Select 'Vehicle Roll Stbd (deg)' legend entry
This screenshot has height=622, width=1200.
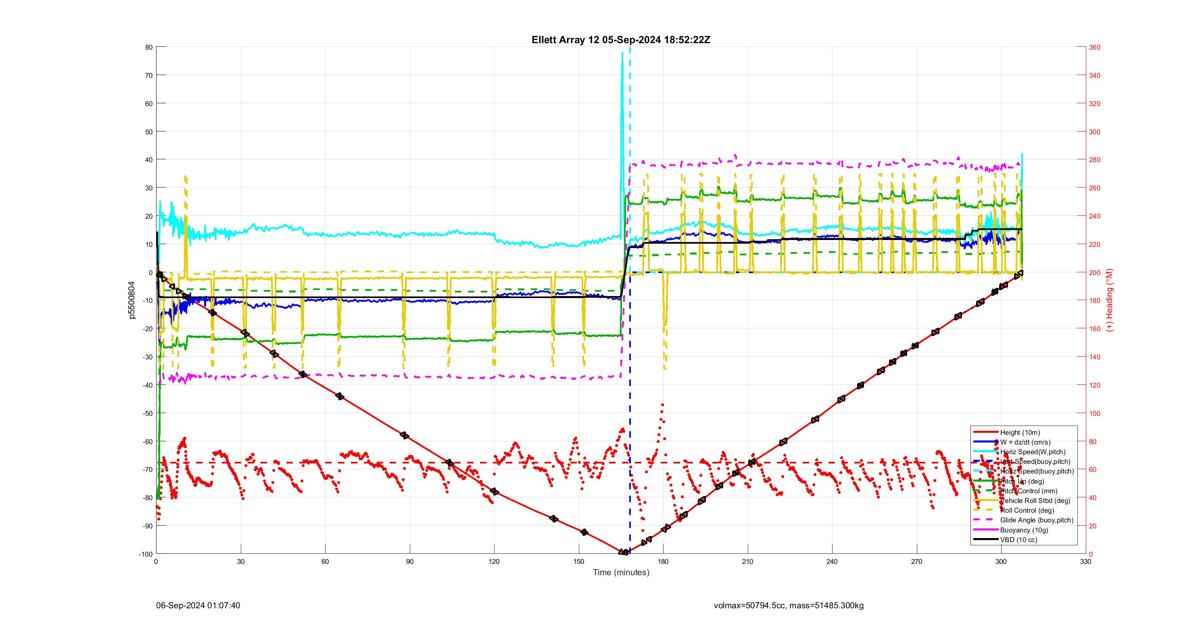click(x=1035, y=501)
